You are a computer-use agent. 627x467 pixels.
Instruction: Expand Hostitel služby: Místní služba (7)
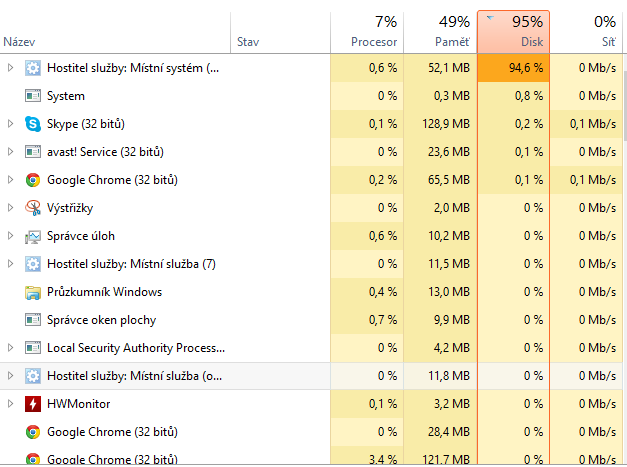click(11, 264)
